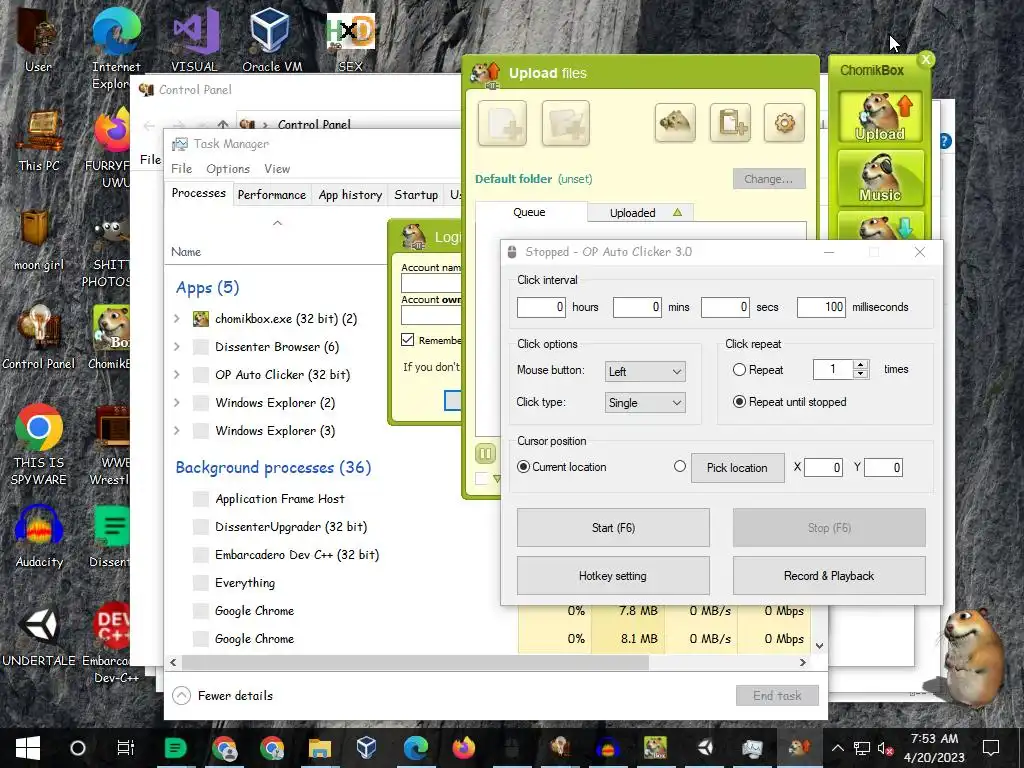
Task: Click the ChomikBox Upload hamster button
Action: tap(880, 117)
